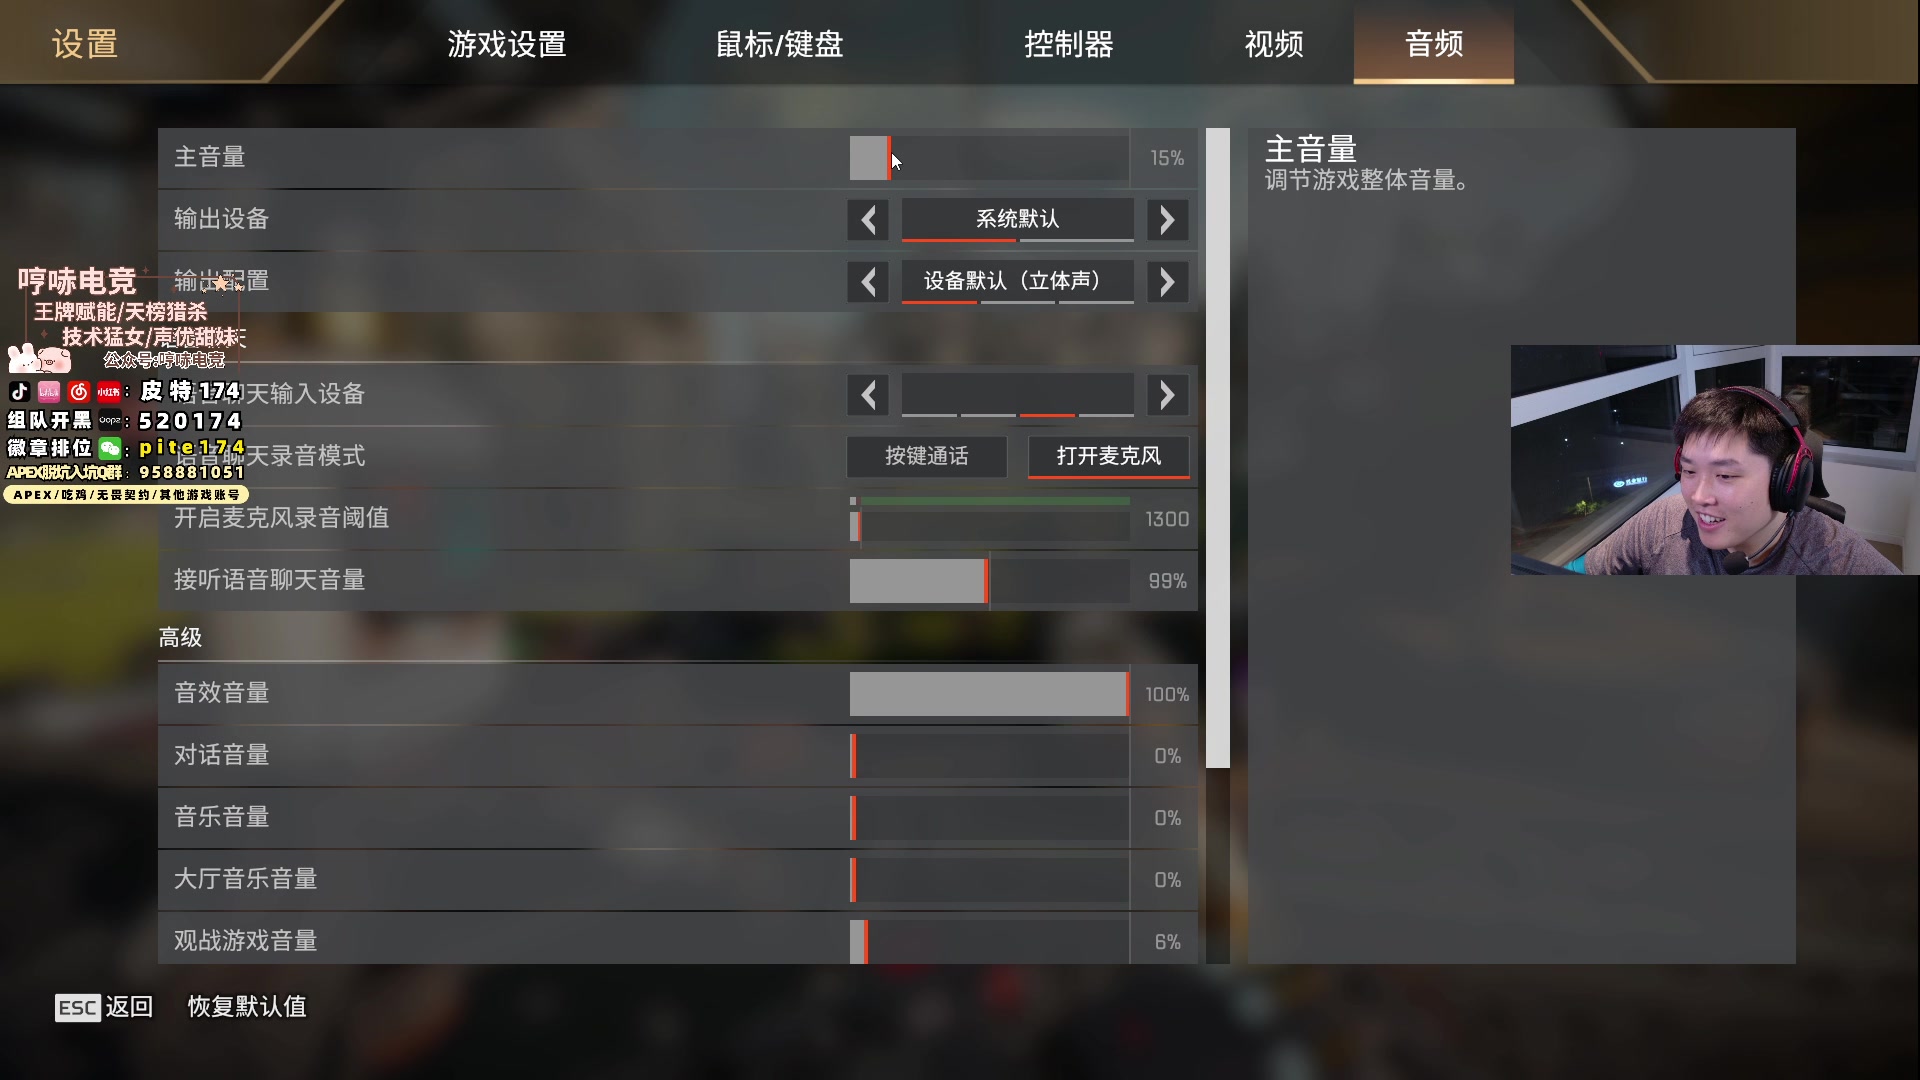Click the settings list vertical scrollbar
Viewport: 1920px width, 1080px height.
(1217, 448)
